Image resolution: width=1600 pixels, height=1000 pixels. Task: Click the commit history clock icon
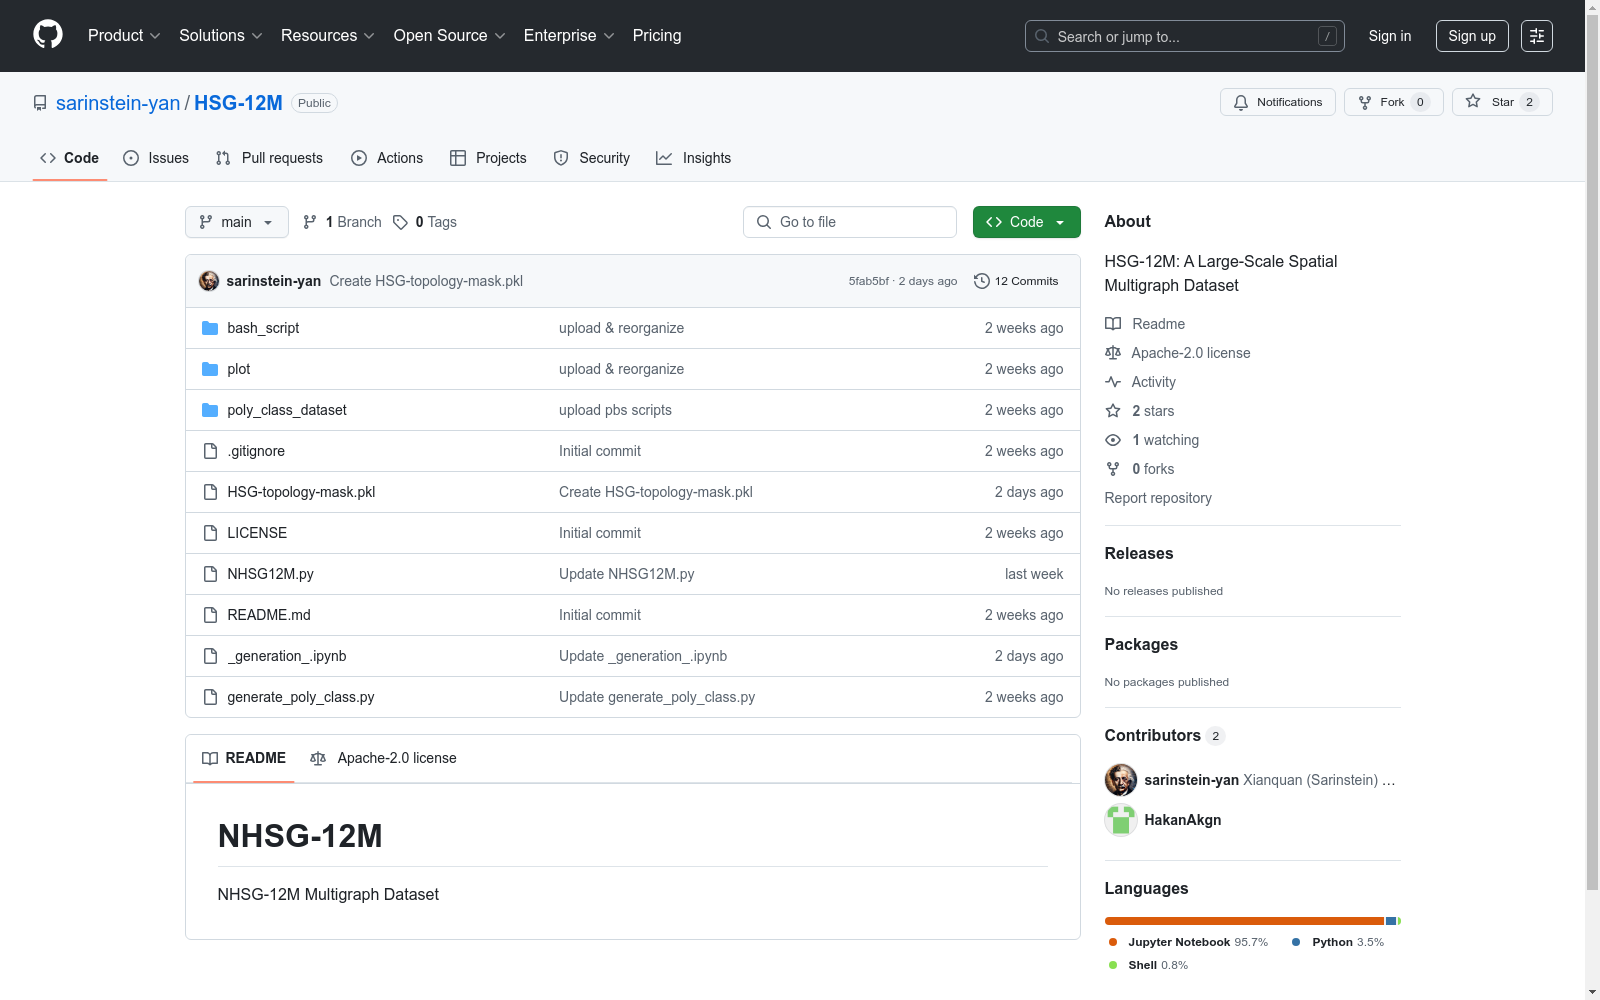pos(982,281)
